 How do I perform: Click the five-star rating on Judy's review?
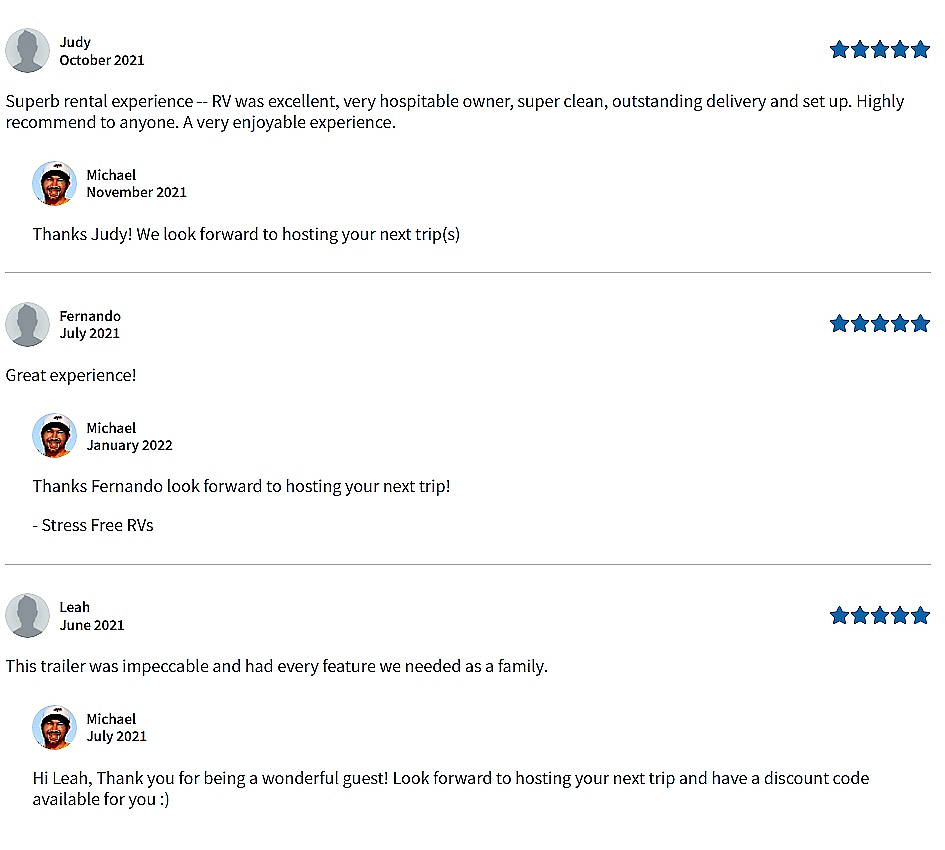(879, 49)
